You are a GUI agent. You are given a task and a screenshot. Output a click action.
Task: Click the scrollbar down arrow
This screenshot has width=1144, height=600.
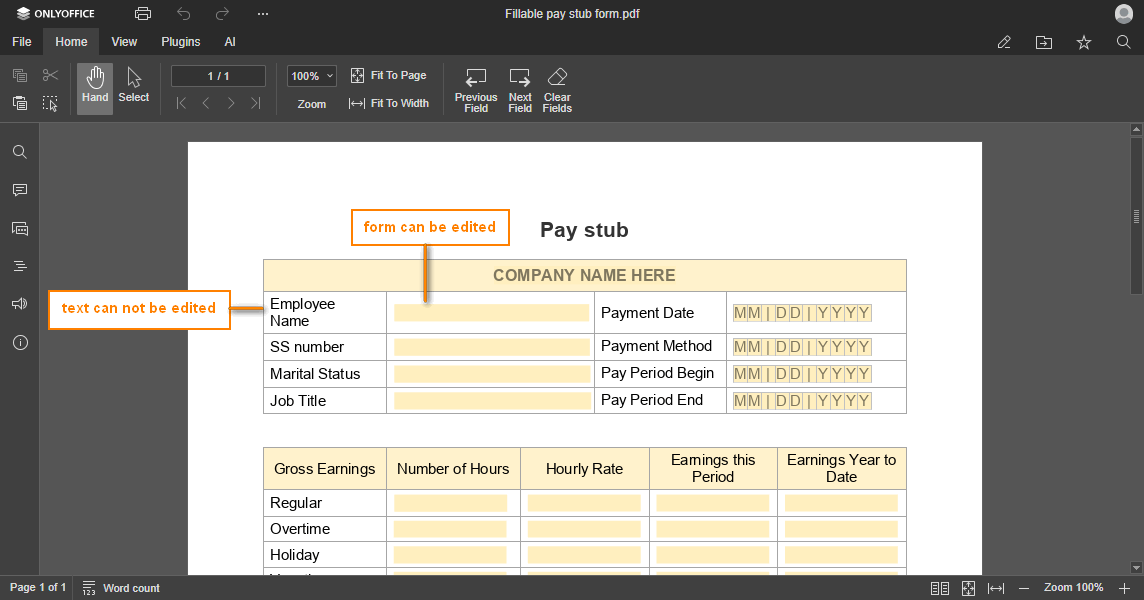1136,568
